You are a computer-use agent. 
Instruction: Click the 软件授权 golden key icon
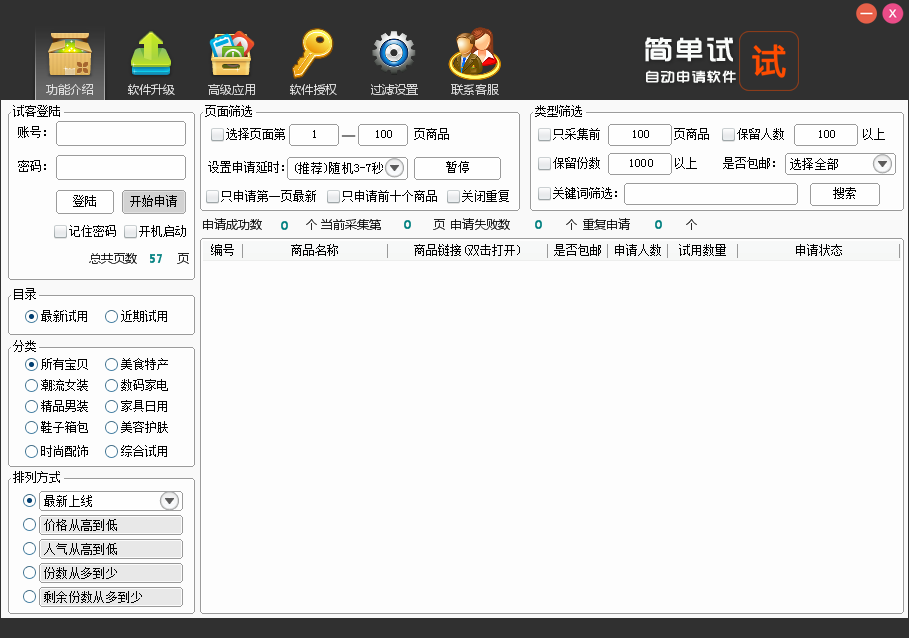[x=313, y=55]
